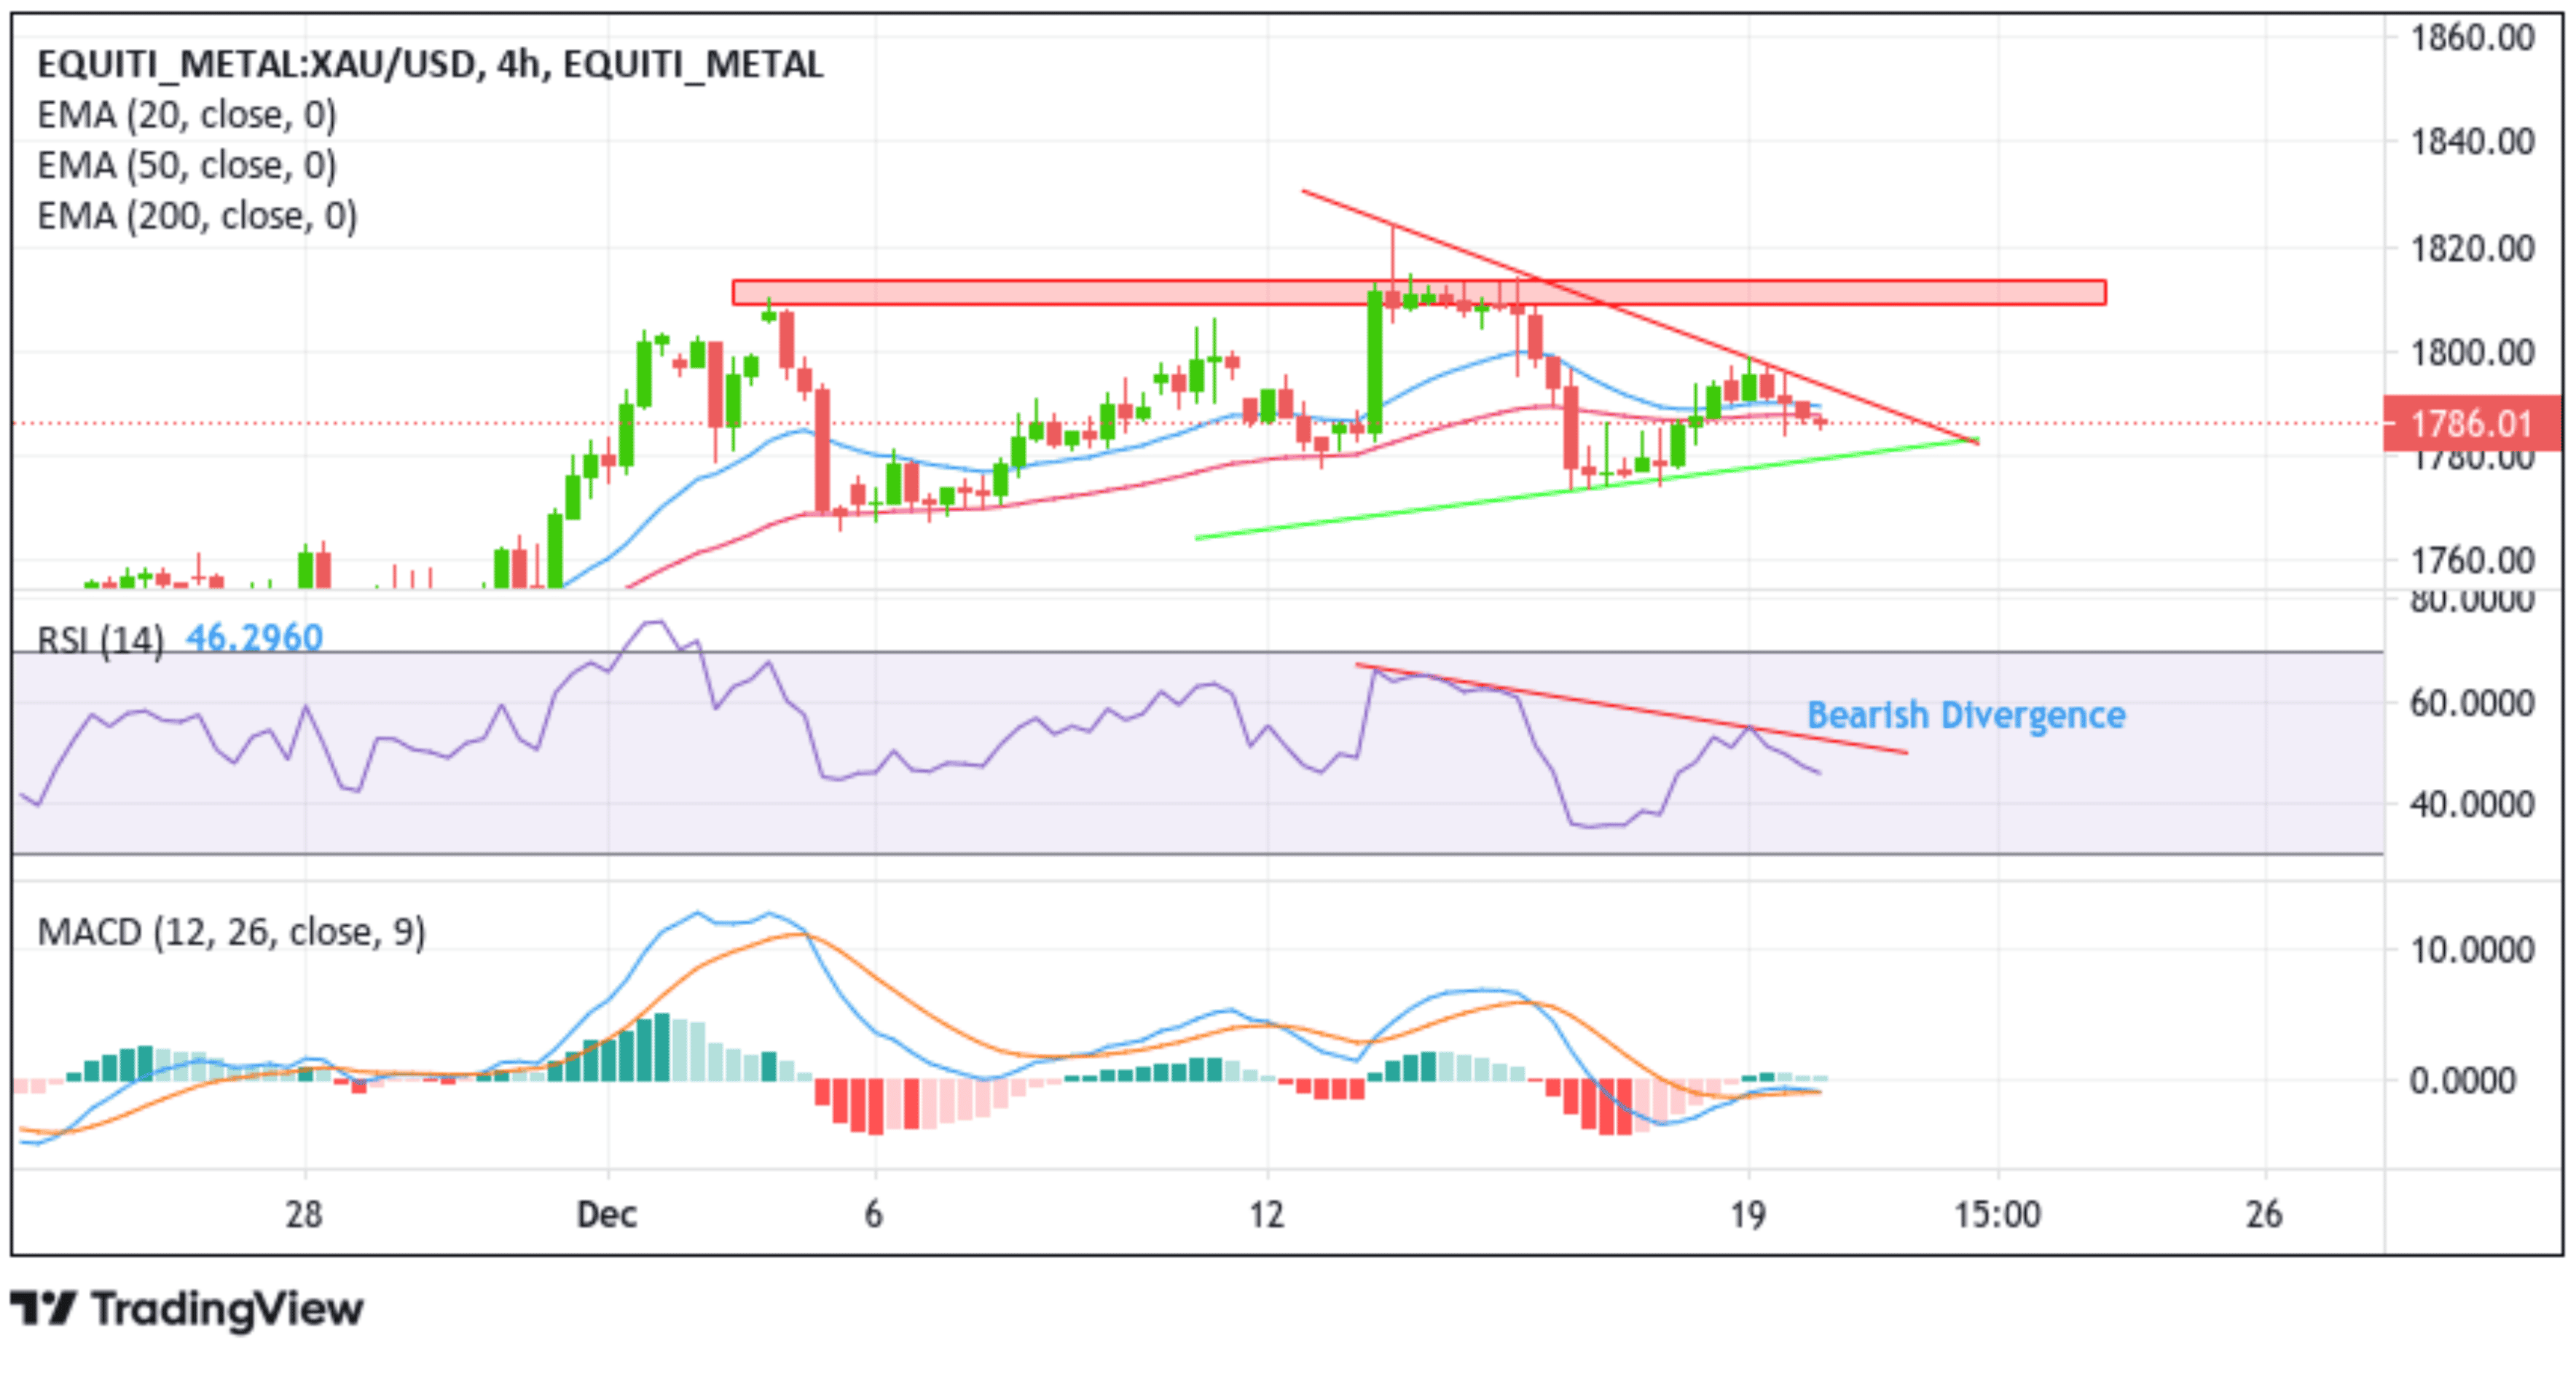The width and height of the screenshot is (2576, 1374).
Task: Click the 26 date label on time axis
Action: click(x=2264, y=1214)
